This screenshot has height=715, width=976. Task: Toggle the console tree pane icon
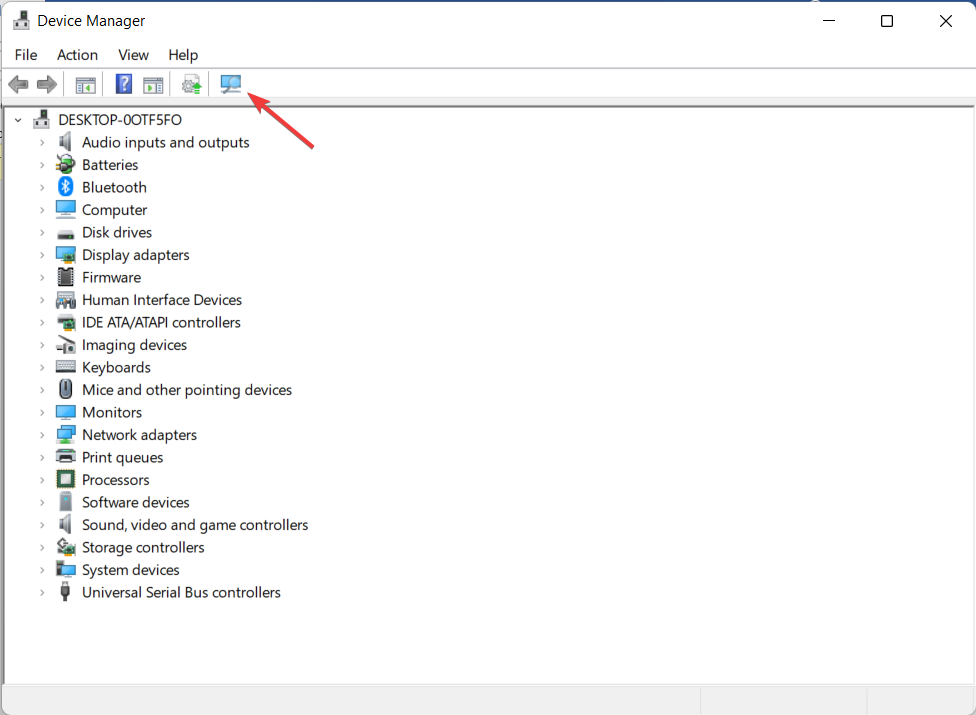pos(85,85)
